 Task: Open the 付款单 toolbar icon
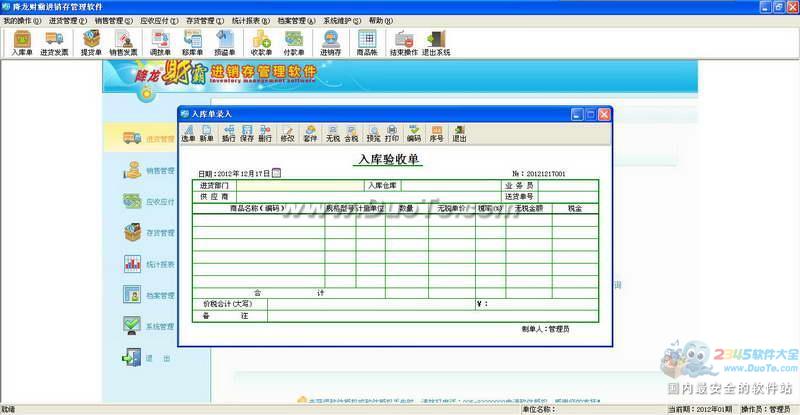294,43
